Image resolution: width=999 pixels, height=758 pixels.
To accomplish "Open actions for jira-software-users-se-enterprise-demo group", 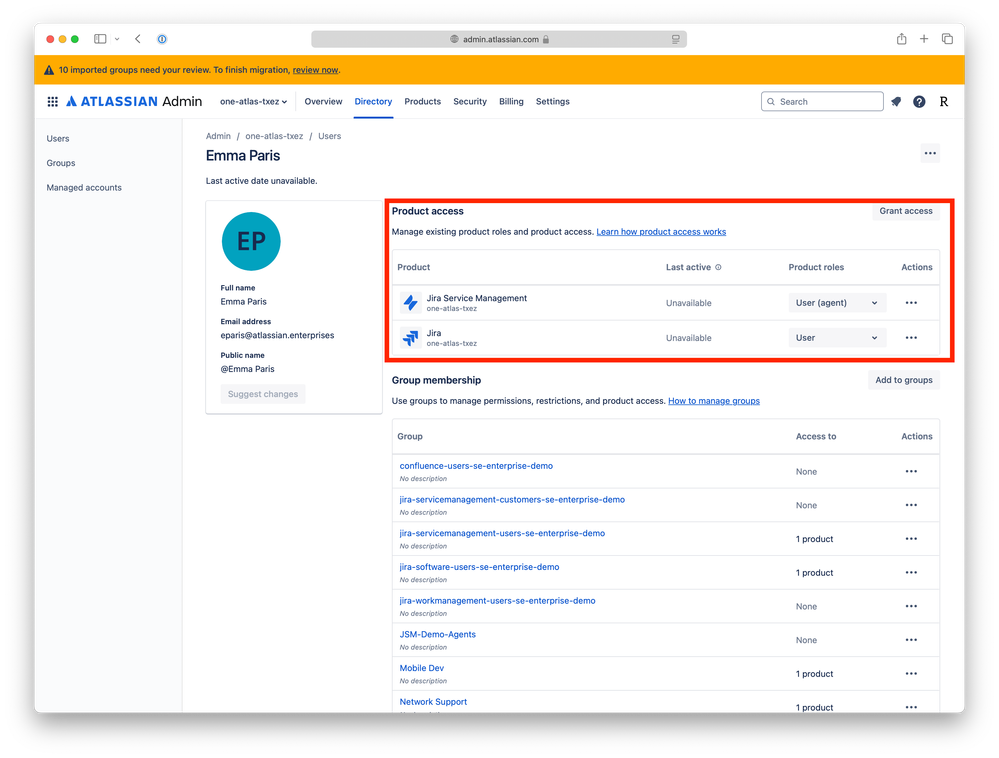I will coord(911,573).
